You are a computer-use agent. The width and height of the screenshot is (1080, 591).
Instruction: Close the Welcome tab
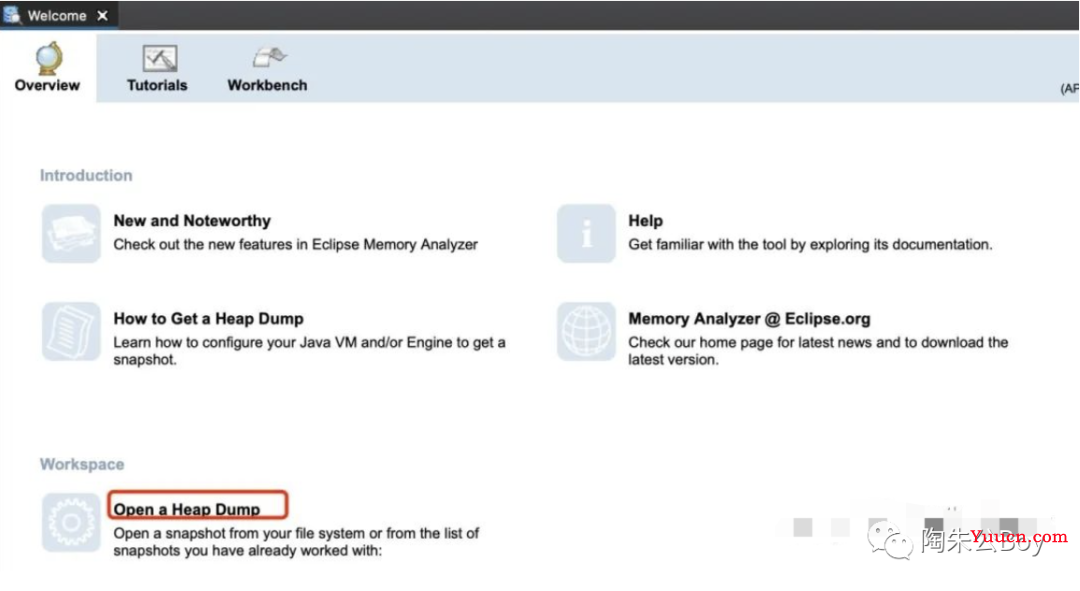(x=103, y=15)
